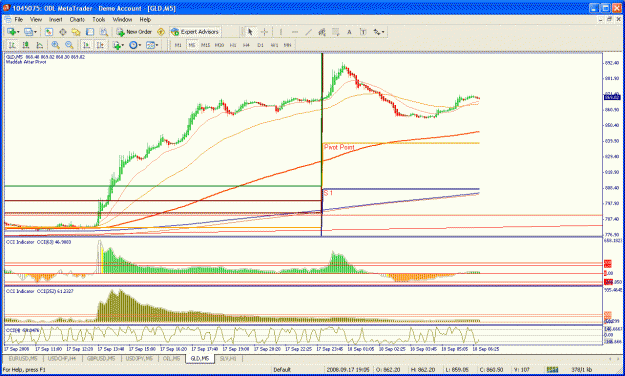Viewport: 625px width, 376px height.
Task: Set the timeframe to M15
Action: coord(205,45)
